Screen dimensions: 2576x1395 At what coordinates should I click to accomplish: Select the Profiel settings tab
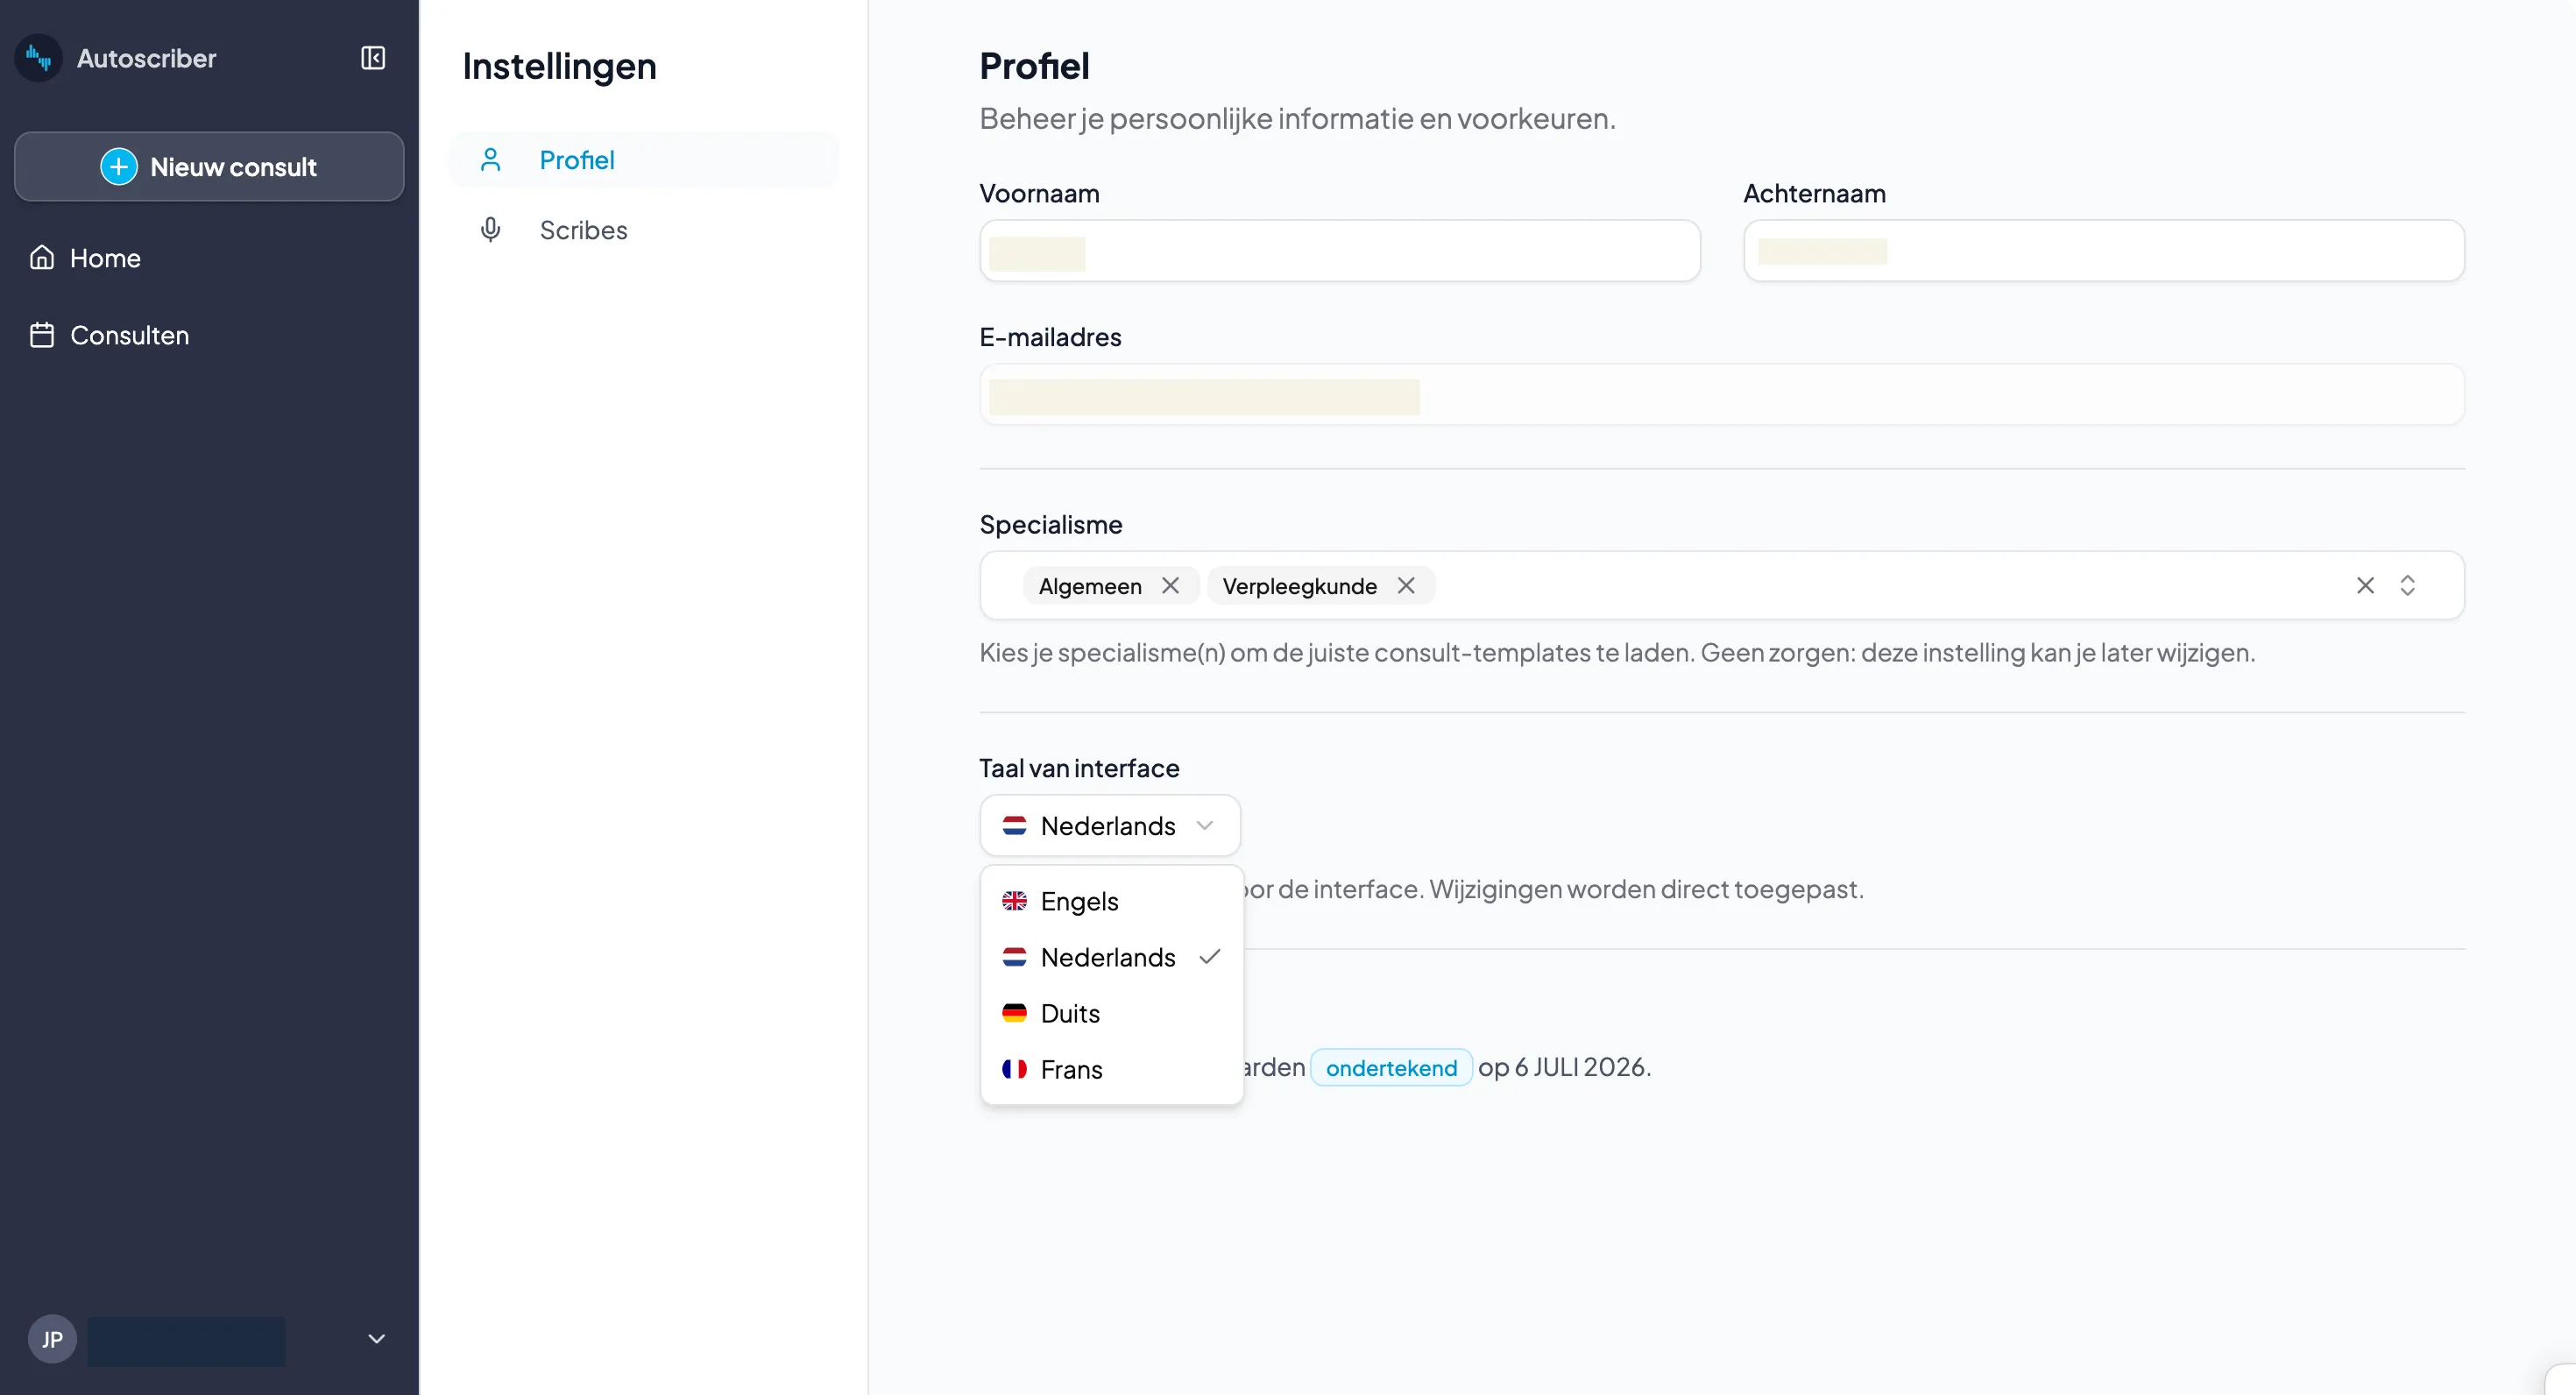coord(644,160)
